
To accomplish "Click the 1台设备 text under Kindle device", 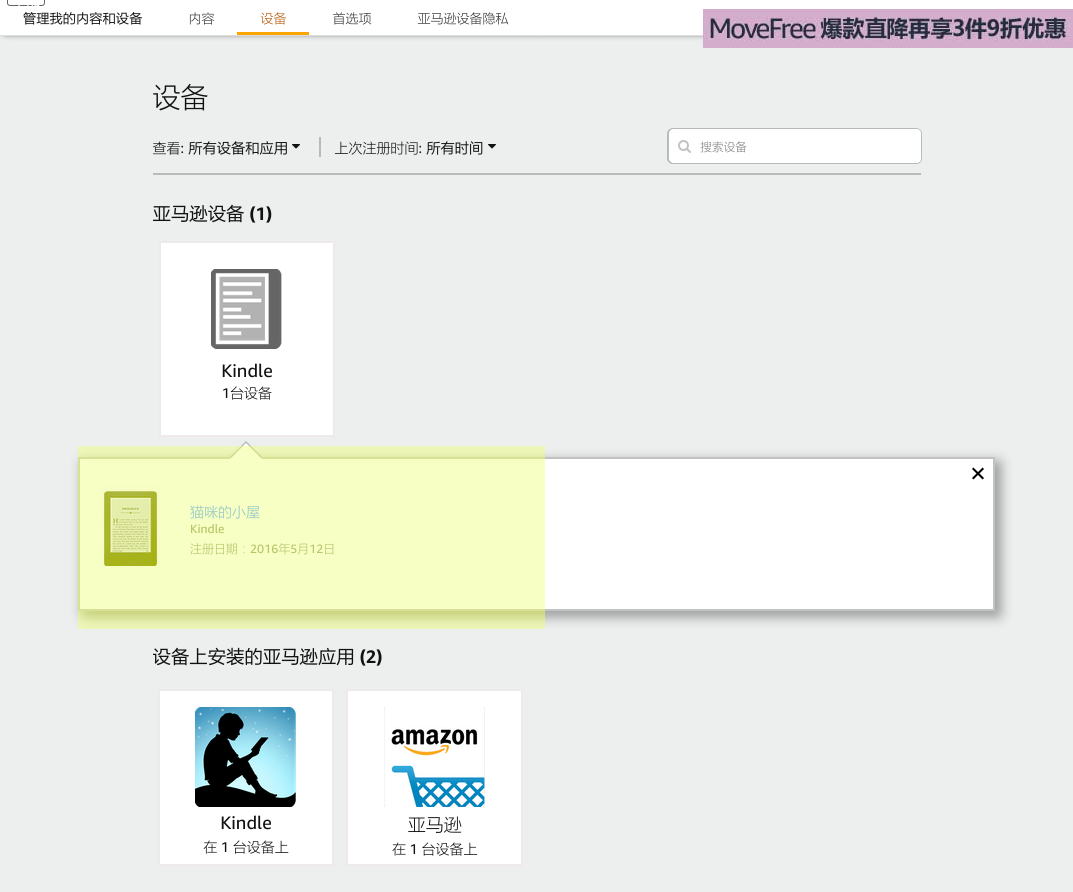I will click(247, 394).
